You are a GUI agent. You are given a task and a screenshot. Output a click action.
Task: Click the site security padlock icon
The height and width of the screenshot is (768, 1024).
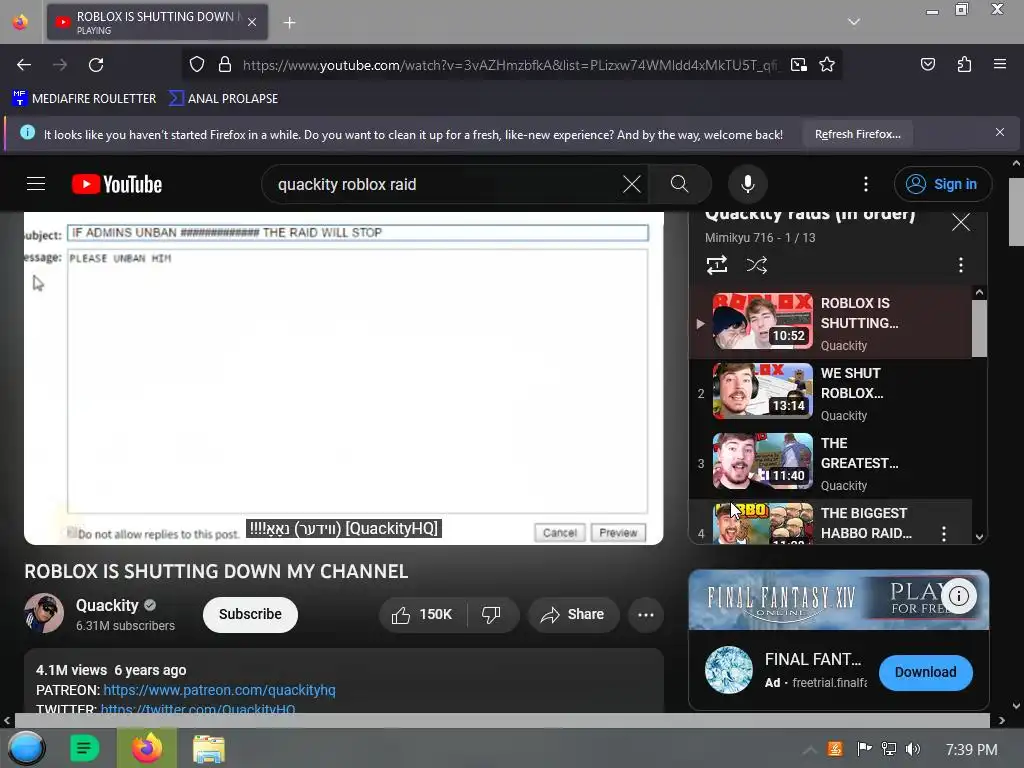click(225, 64)
